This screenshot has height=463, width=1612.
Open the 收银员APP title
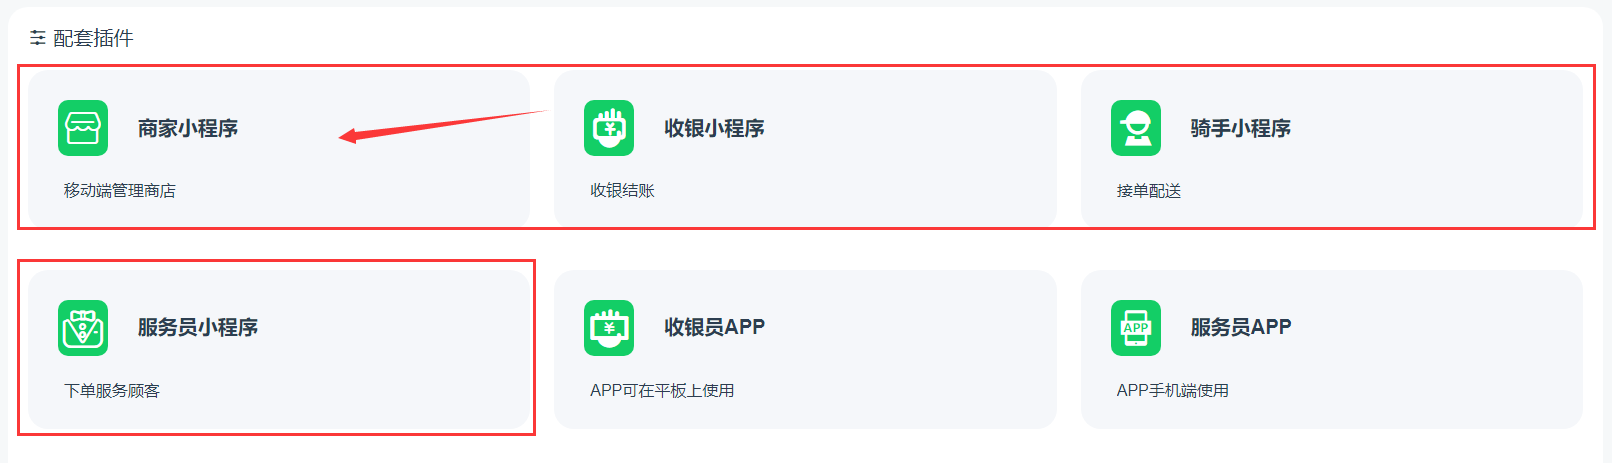[715, 327]
